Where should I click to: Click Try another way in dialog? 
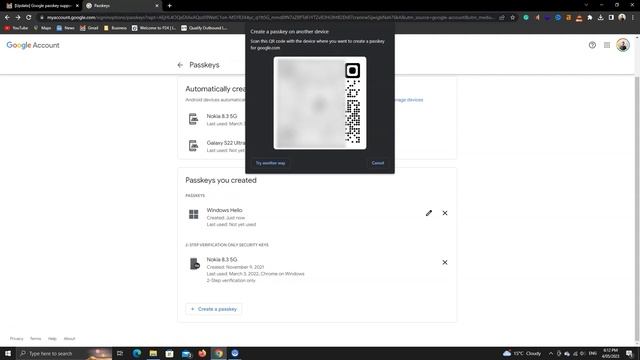[x=270, y=163]
